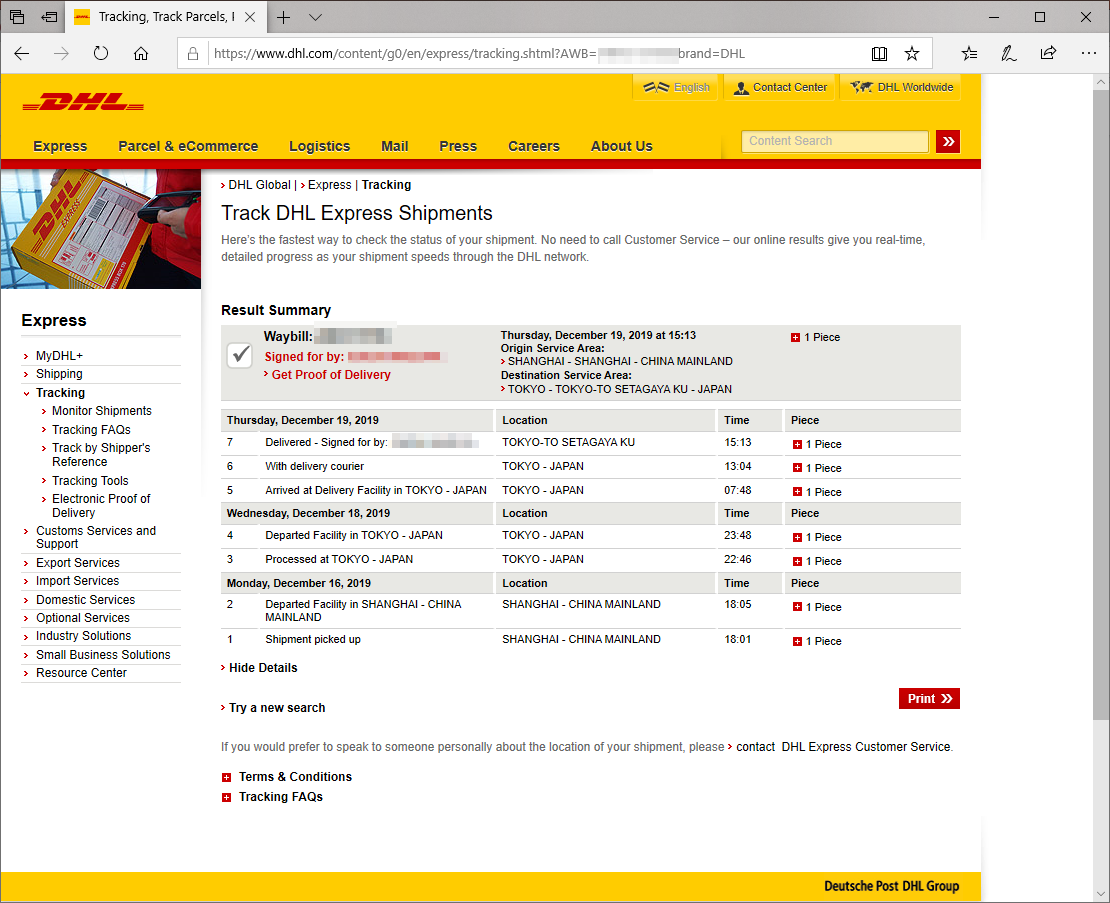The image size is (1110, 903).
Task: Open Customs Services and Support
Action: 96,538
